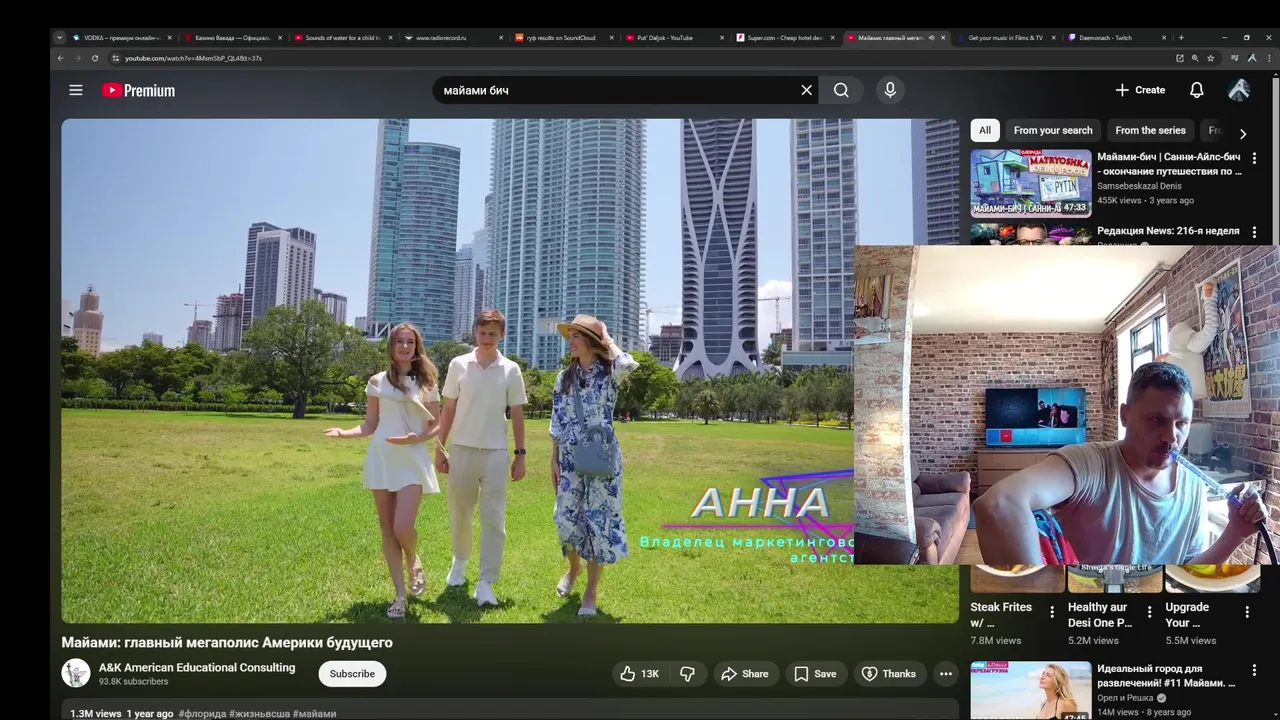
Task: Start voice search with the microphone icon
Action: pyautogui.click(x=890, y=90)
